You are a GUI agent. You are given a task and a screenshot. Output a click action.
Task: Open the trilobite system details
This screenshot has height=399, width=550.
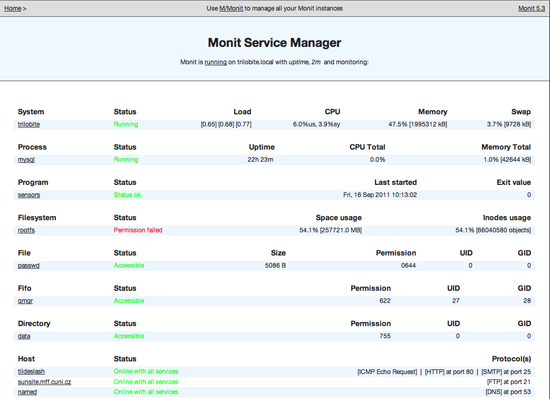[29, 124]
